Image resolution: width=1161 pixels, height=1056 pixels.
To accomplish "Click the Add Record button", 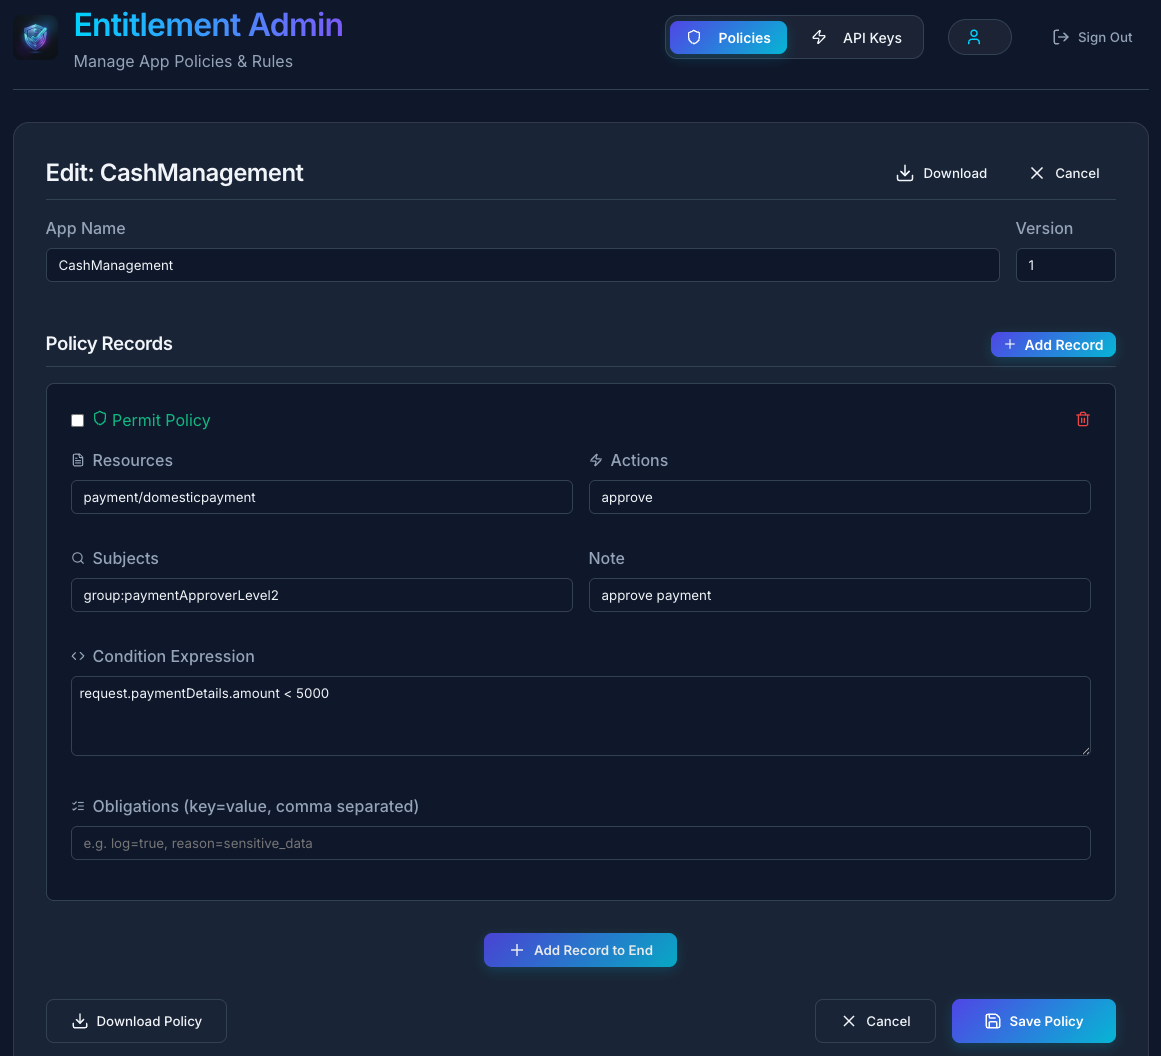I will coord(1052,344).
